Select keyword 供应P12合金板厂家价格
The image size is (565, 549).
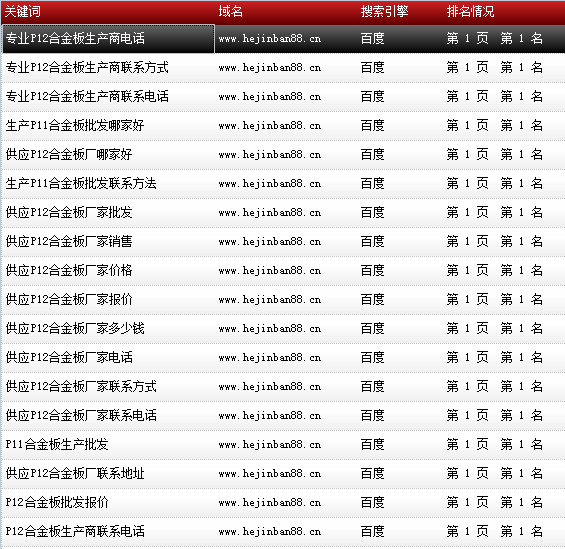69,271
